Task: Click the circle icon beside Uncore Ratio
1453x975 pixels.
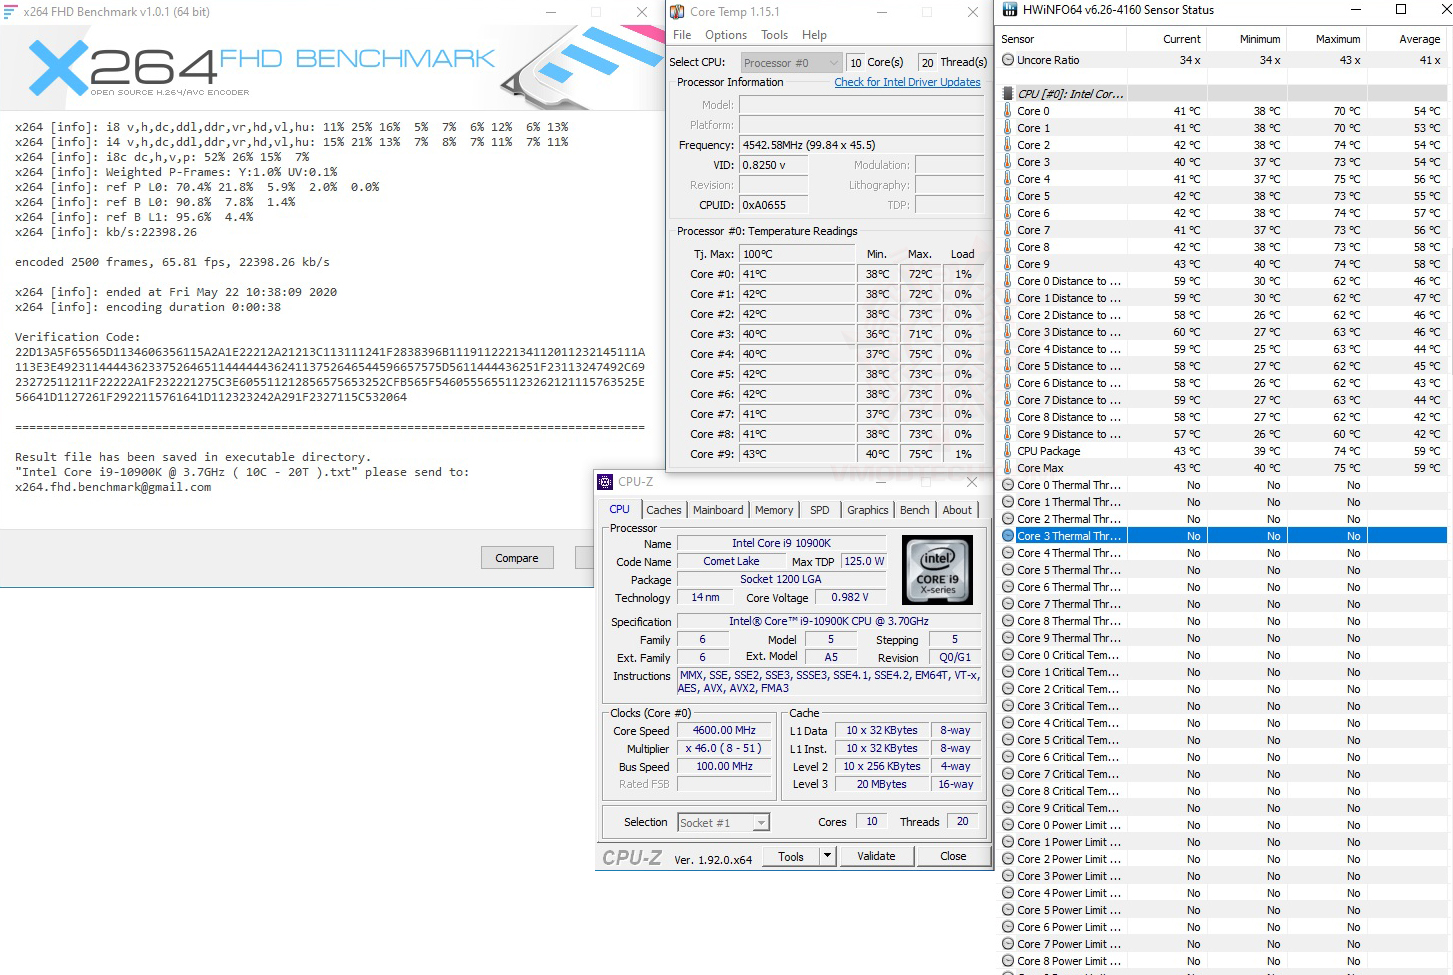Action: pyautogui.click(x=1008, y=60)
